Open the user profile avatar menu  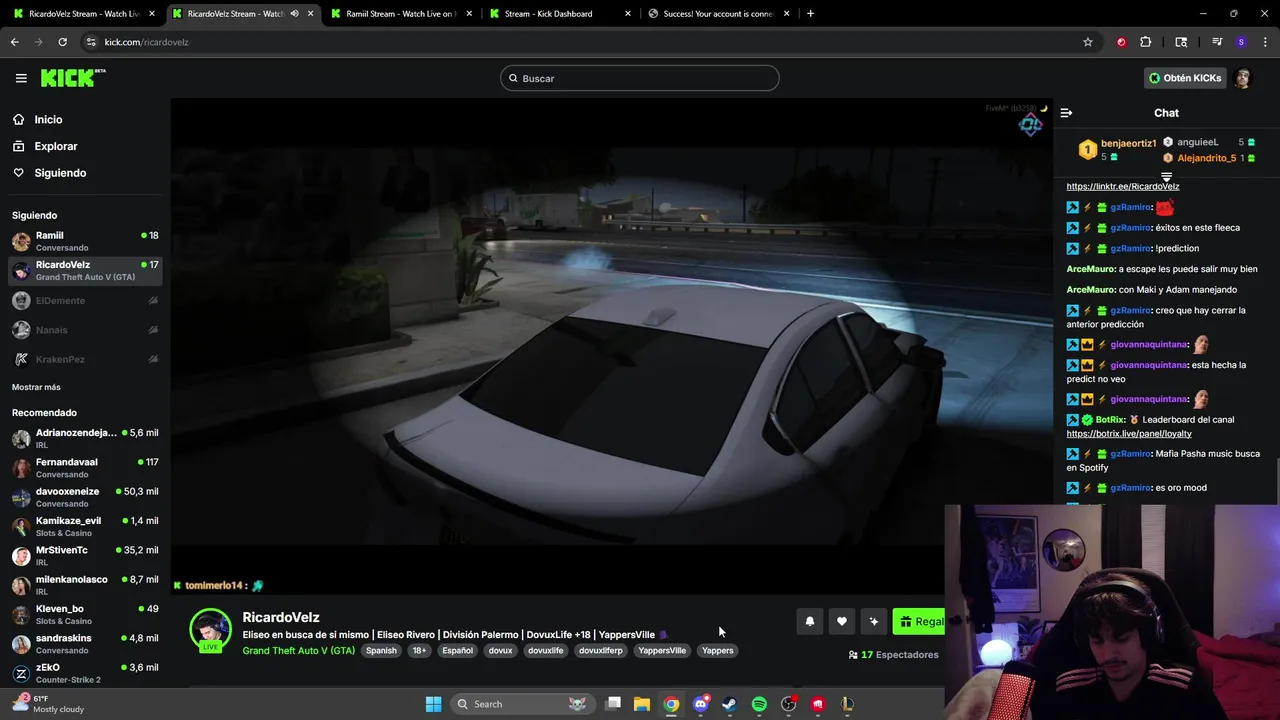[1242, 78]
